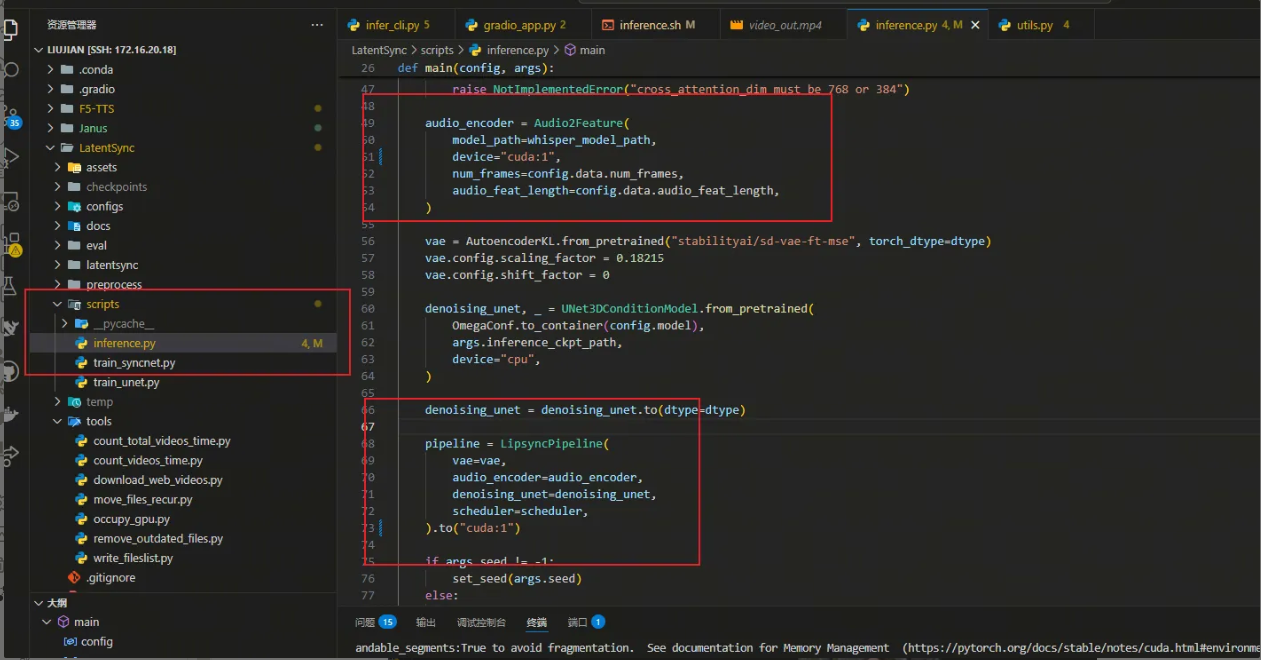Select the latentsync subfolder row
The image size is (1261, 660).
(184, 265)
